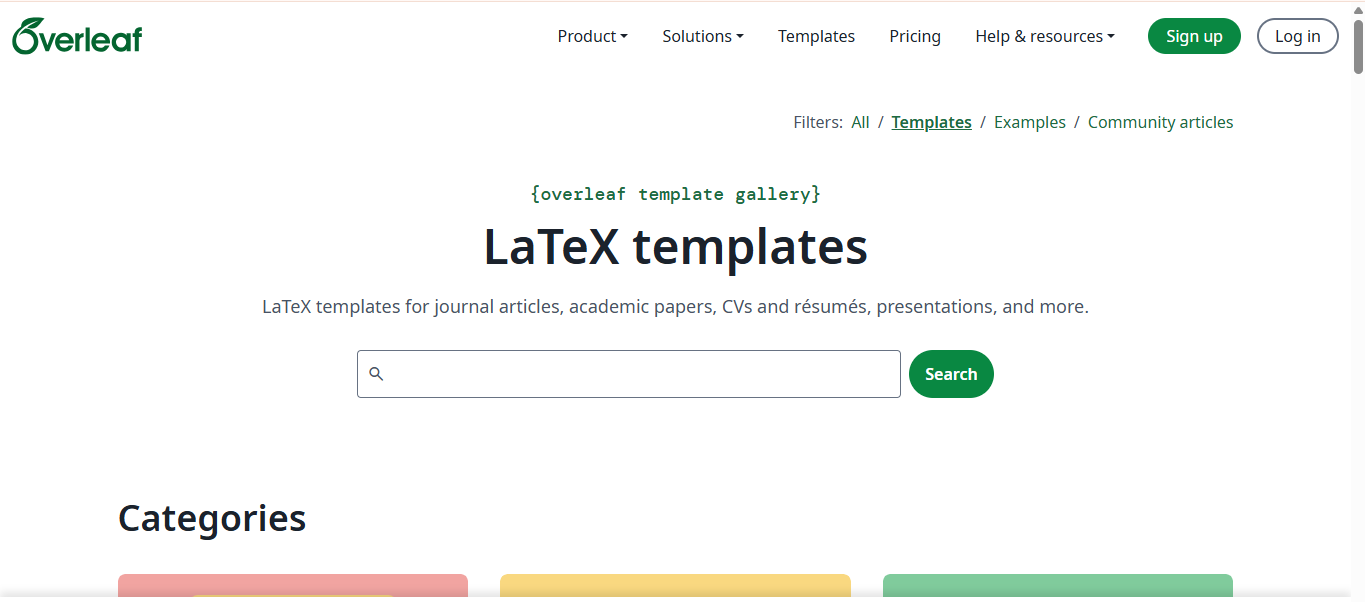This screenshot has width=1365, height=602.
Task: Click the "Filters:" label
Action: pyautogui.click(x=818, y=122)
